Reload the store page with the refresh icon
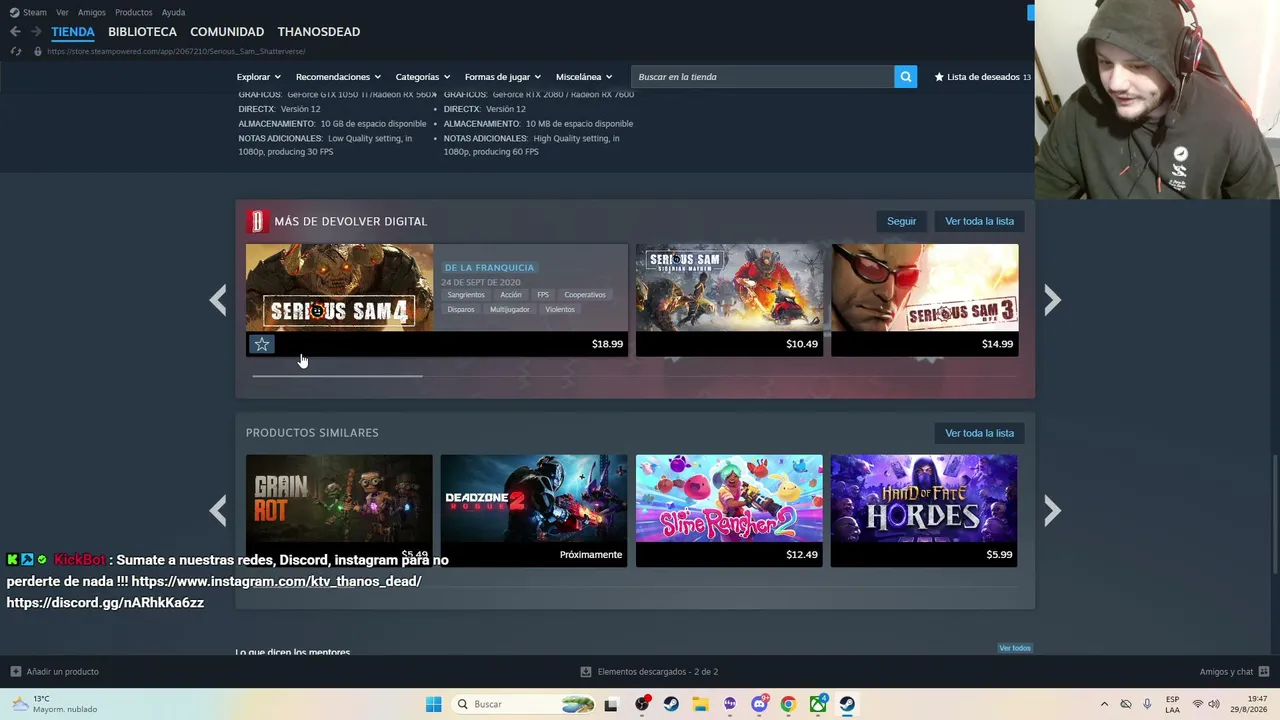This screenshot has height=720, width=1280. click(15, 51)
